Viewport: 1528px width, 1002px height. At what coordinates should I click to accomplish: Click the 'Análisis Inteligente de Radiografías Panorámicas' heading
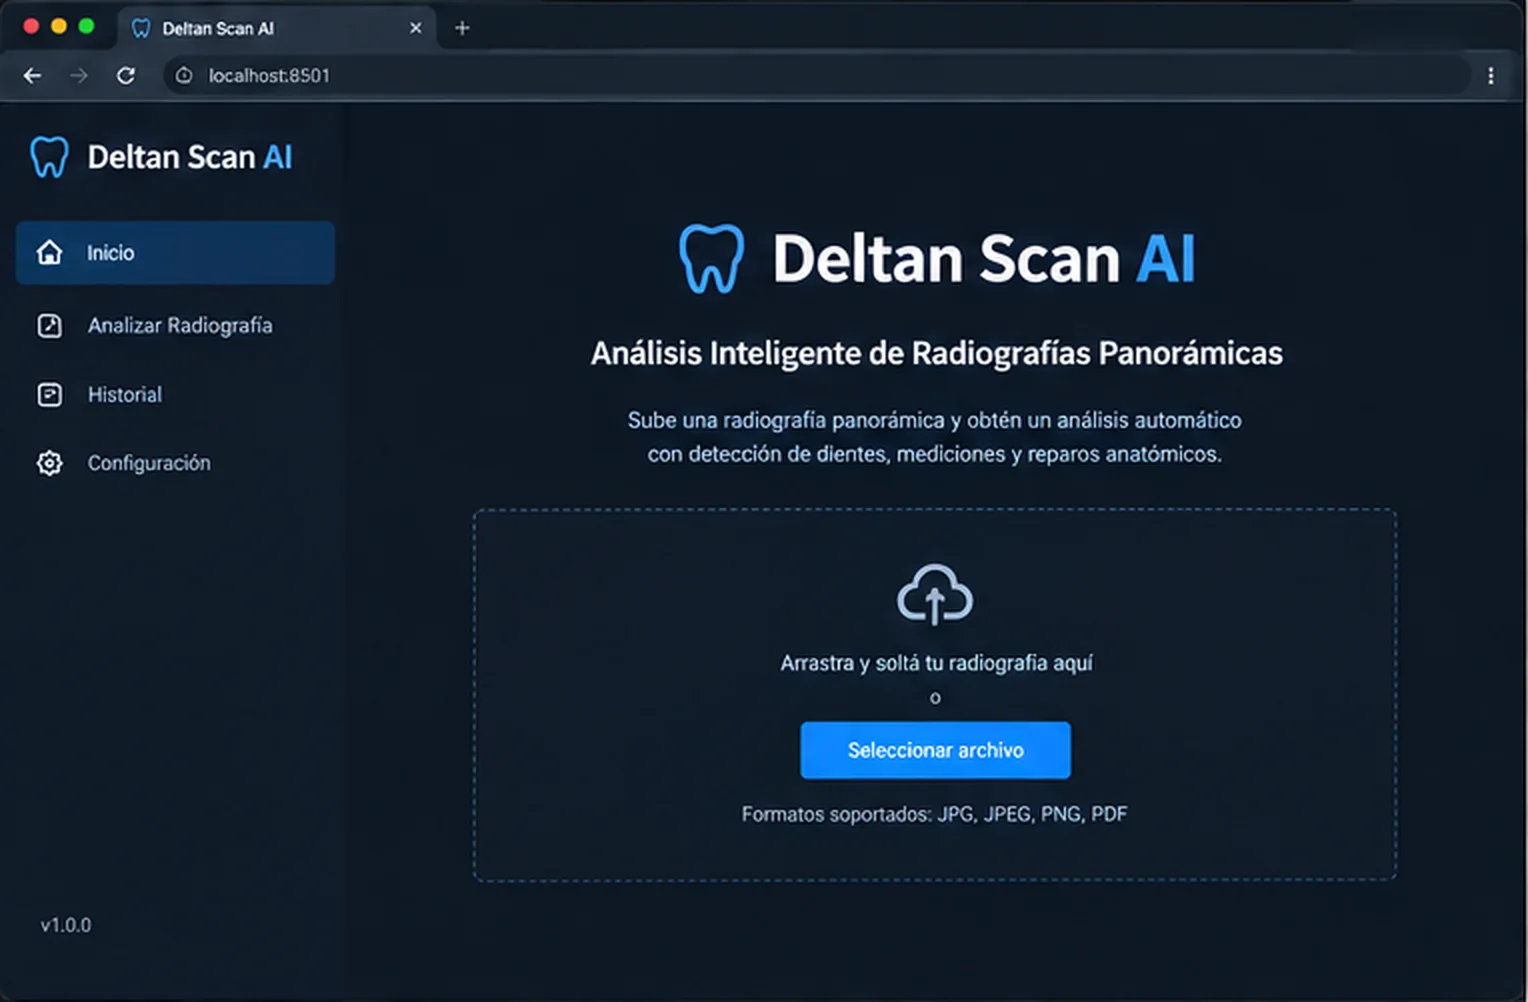click(x=936, y=353)
